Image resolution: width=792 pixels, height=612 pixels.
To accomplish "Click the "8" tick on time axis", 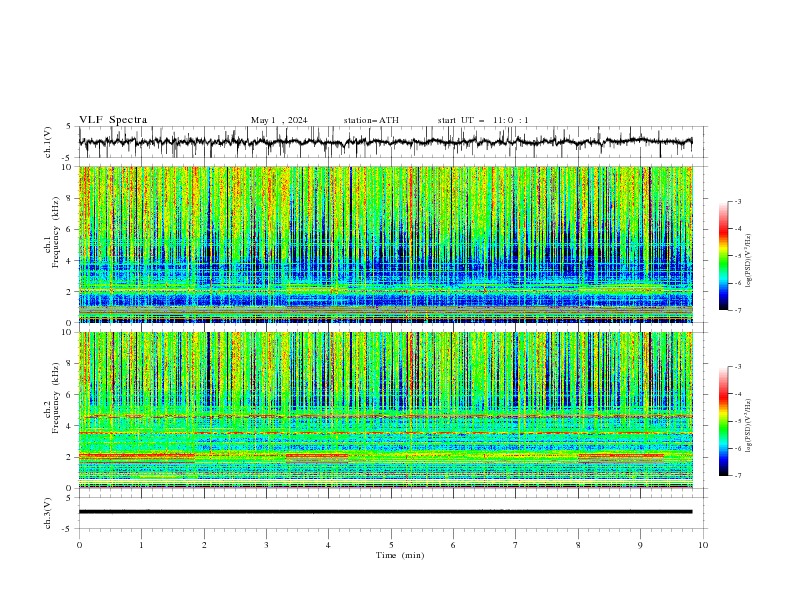I will [x=578, y=545].
